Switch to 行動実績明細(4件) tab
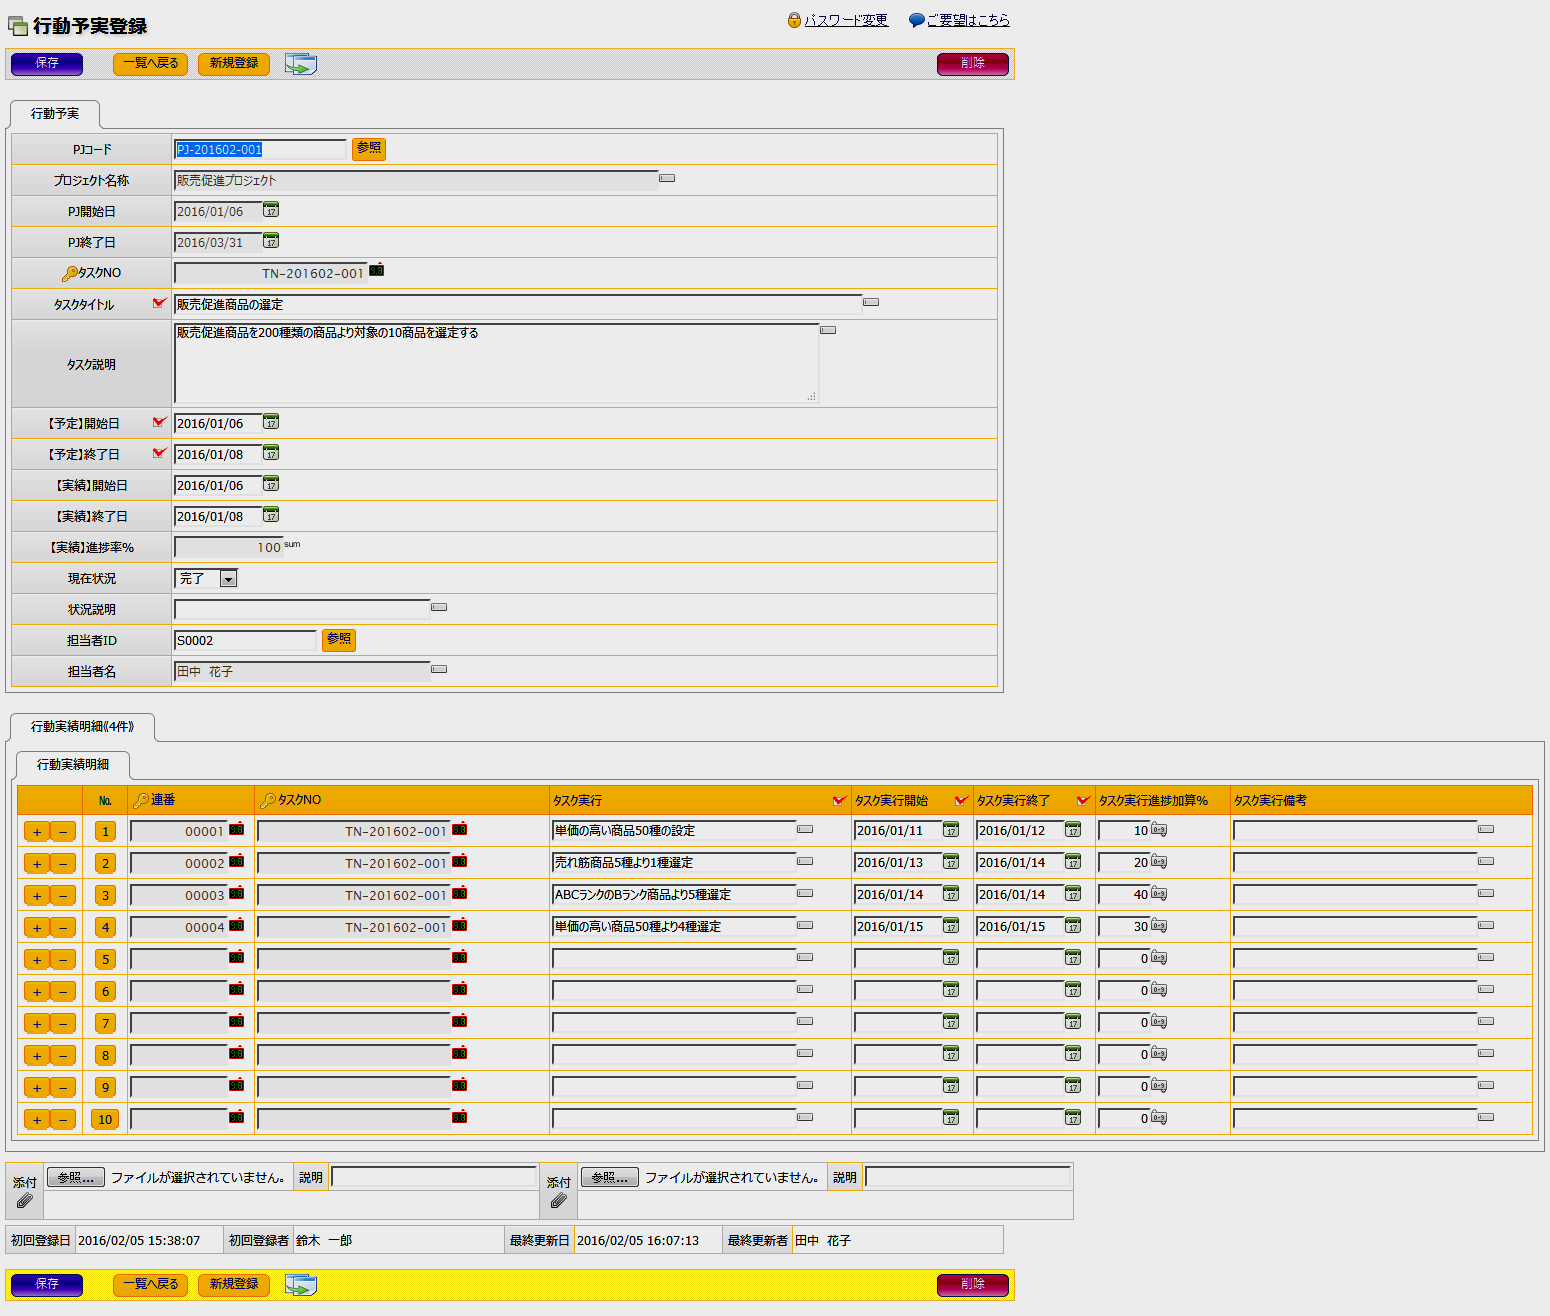The height and width of the screenshot is (1316, 1550). [x=82, y=727]
